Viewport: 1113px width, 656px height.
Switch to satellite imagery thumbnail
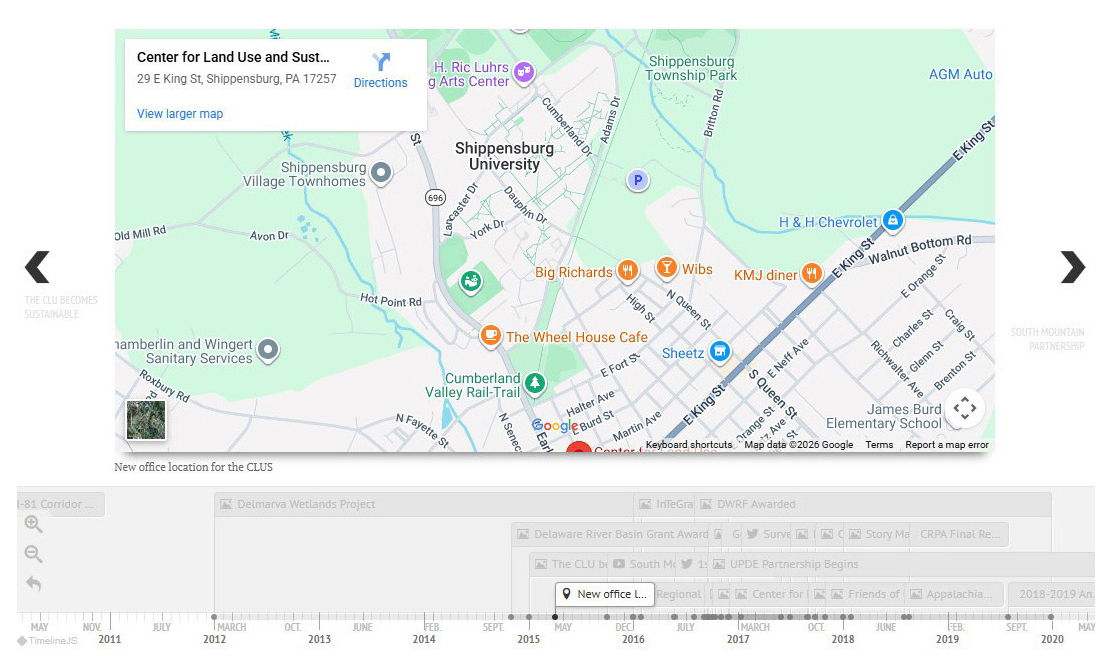click(146, 420)
